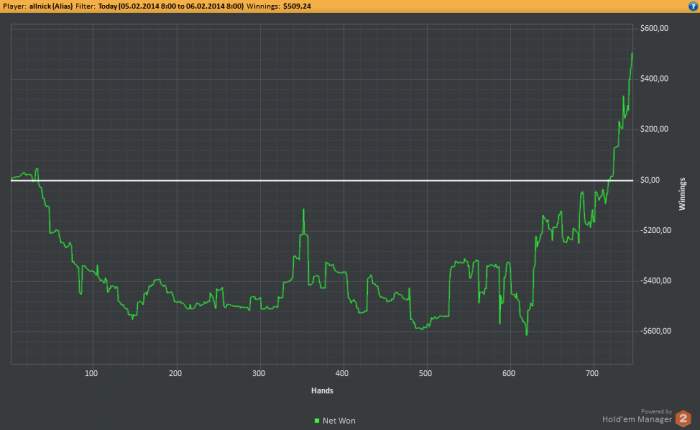
Task: Click the Powered by Hold'em Manager text
Action: (x=637, y=416)
